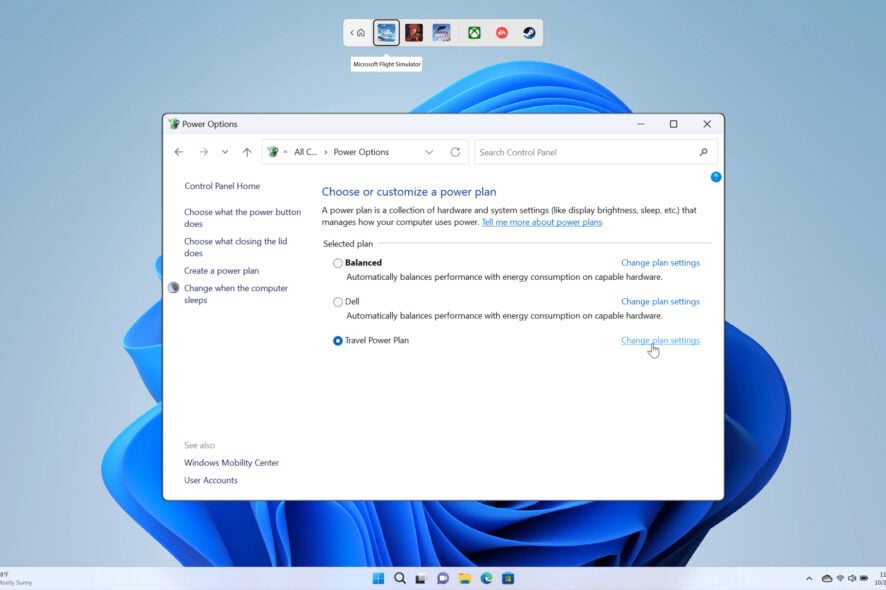
Task: Open 'Choose what closing the lid does'
Action: (x=236, y=247)
